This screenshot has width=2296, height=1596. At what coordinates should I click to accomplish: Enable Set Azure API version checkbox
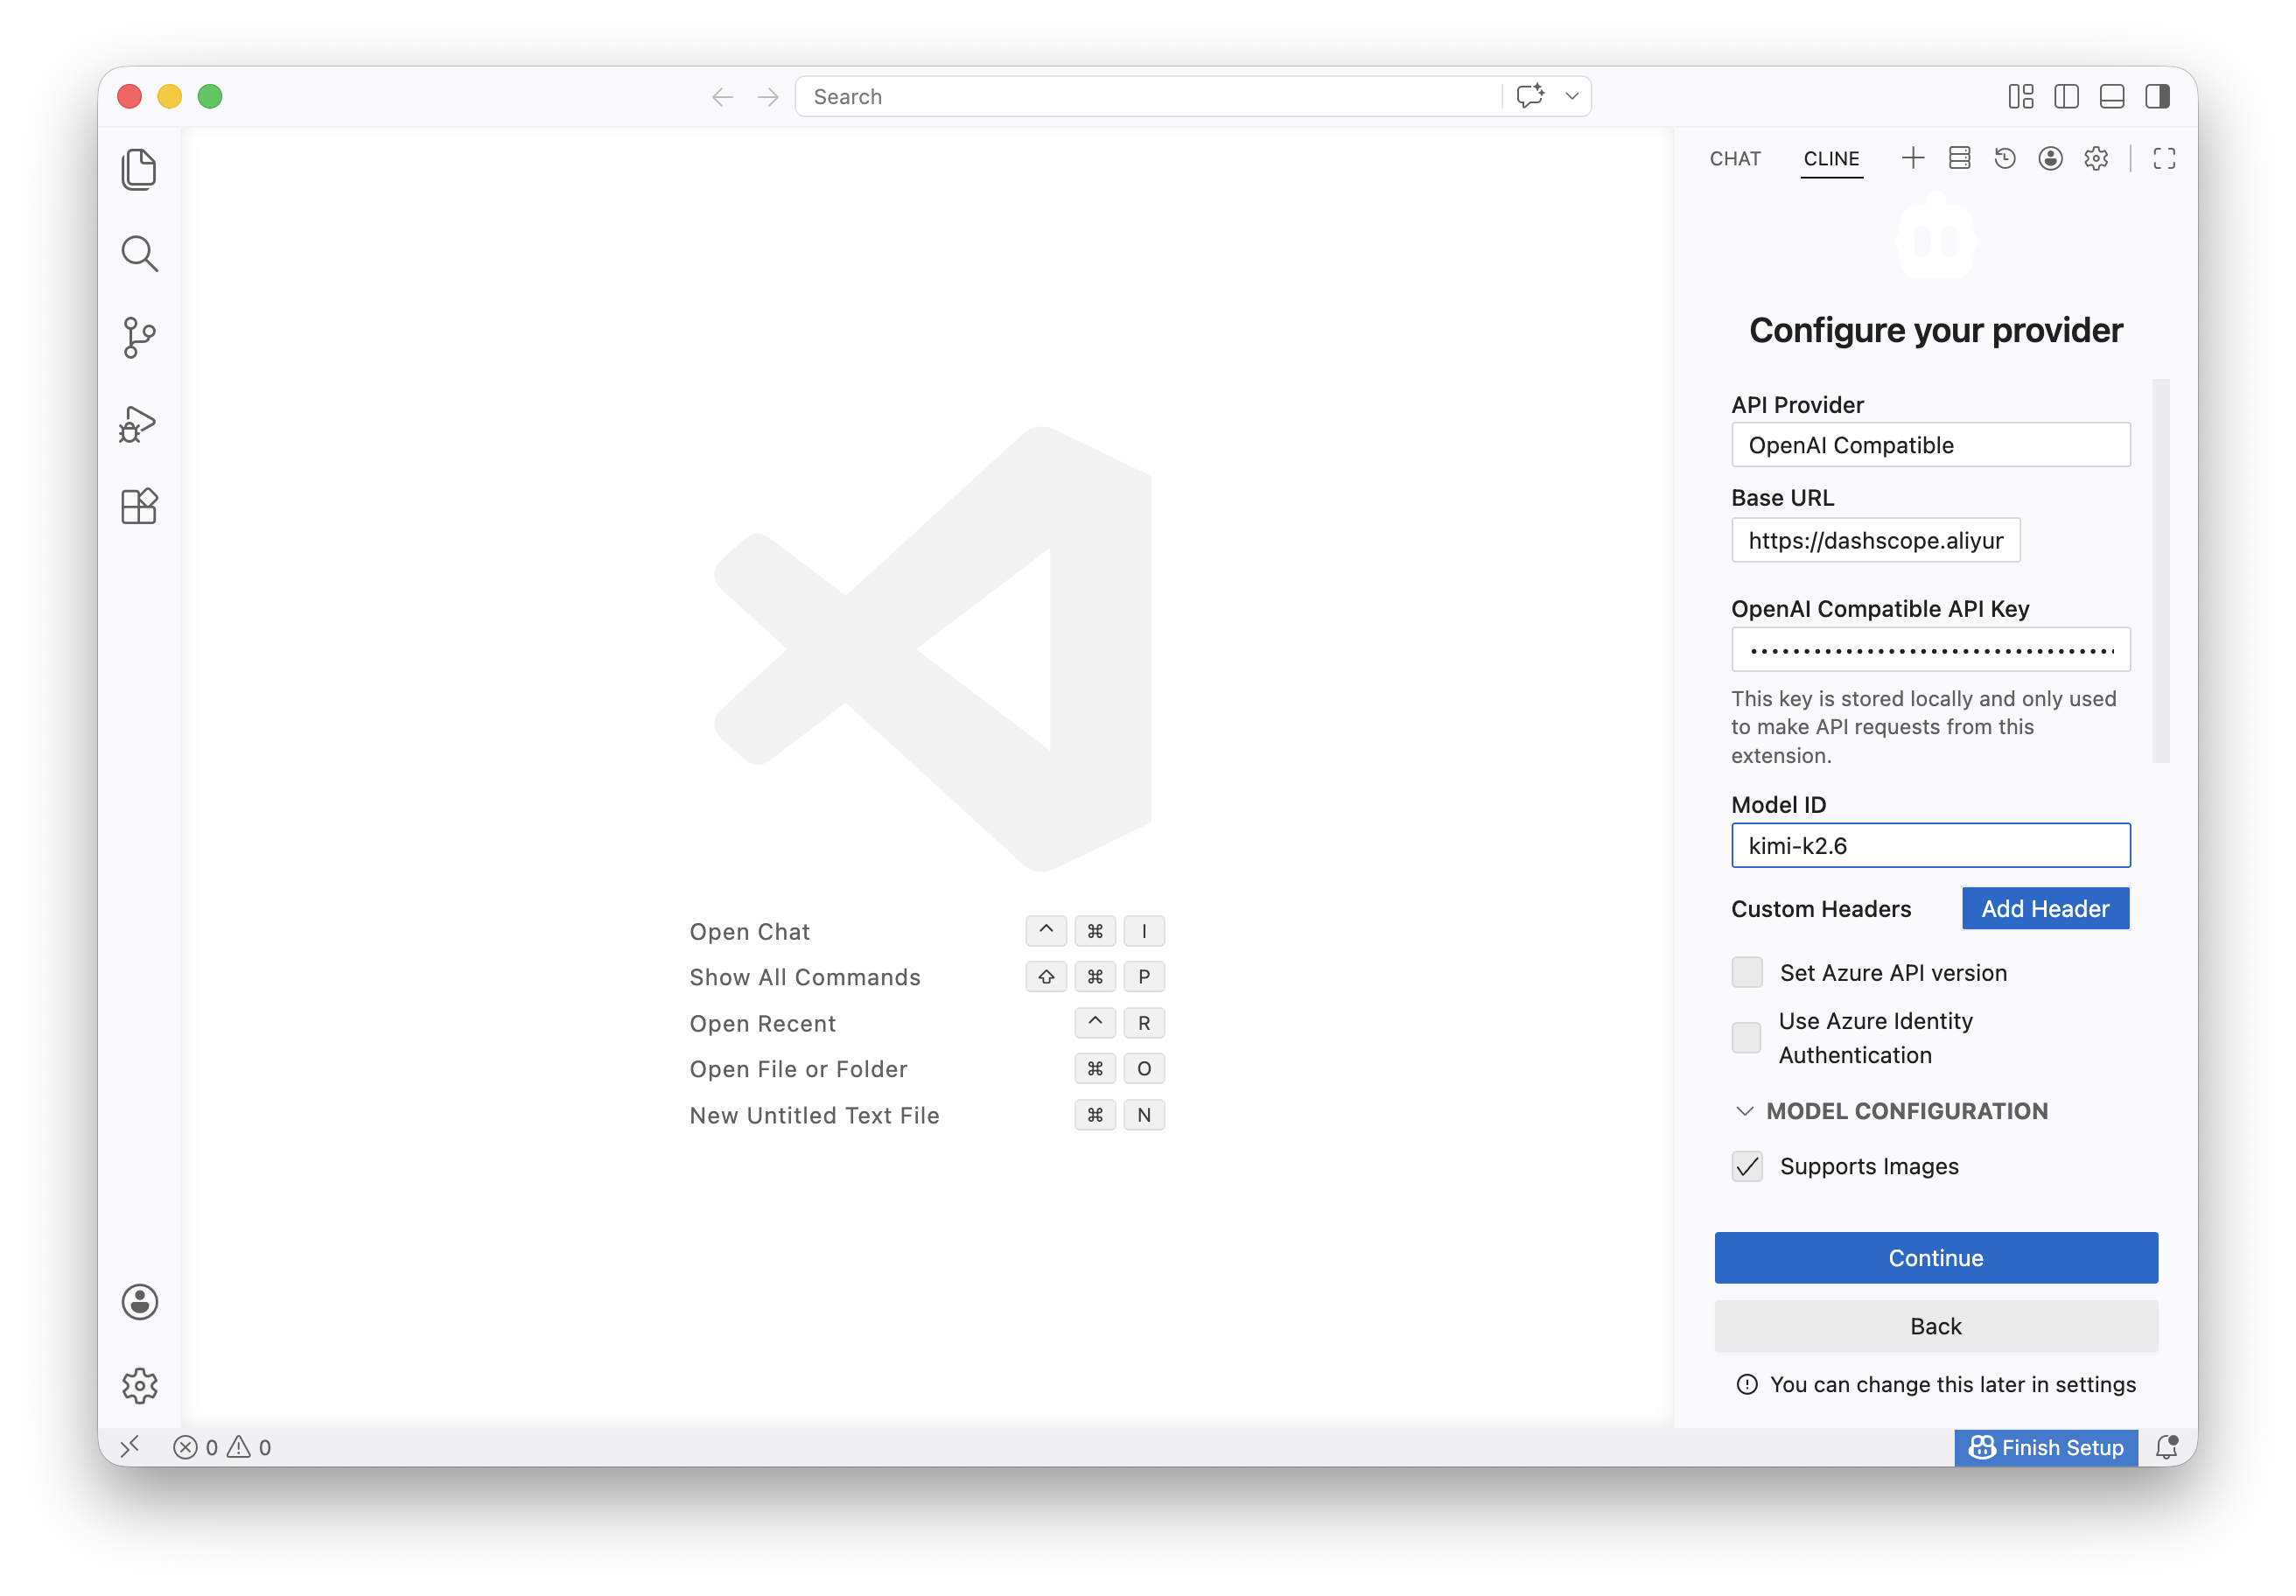click(1747, 972)
